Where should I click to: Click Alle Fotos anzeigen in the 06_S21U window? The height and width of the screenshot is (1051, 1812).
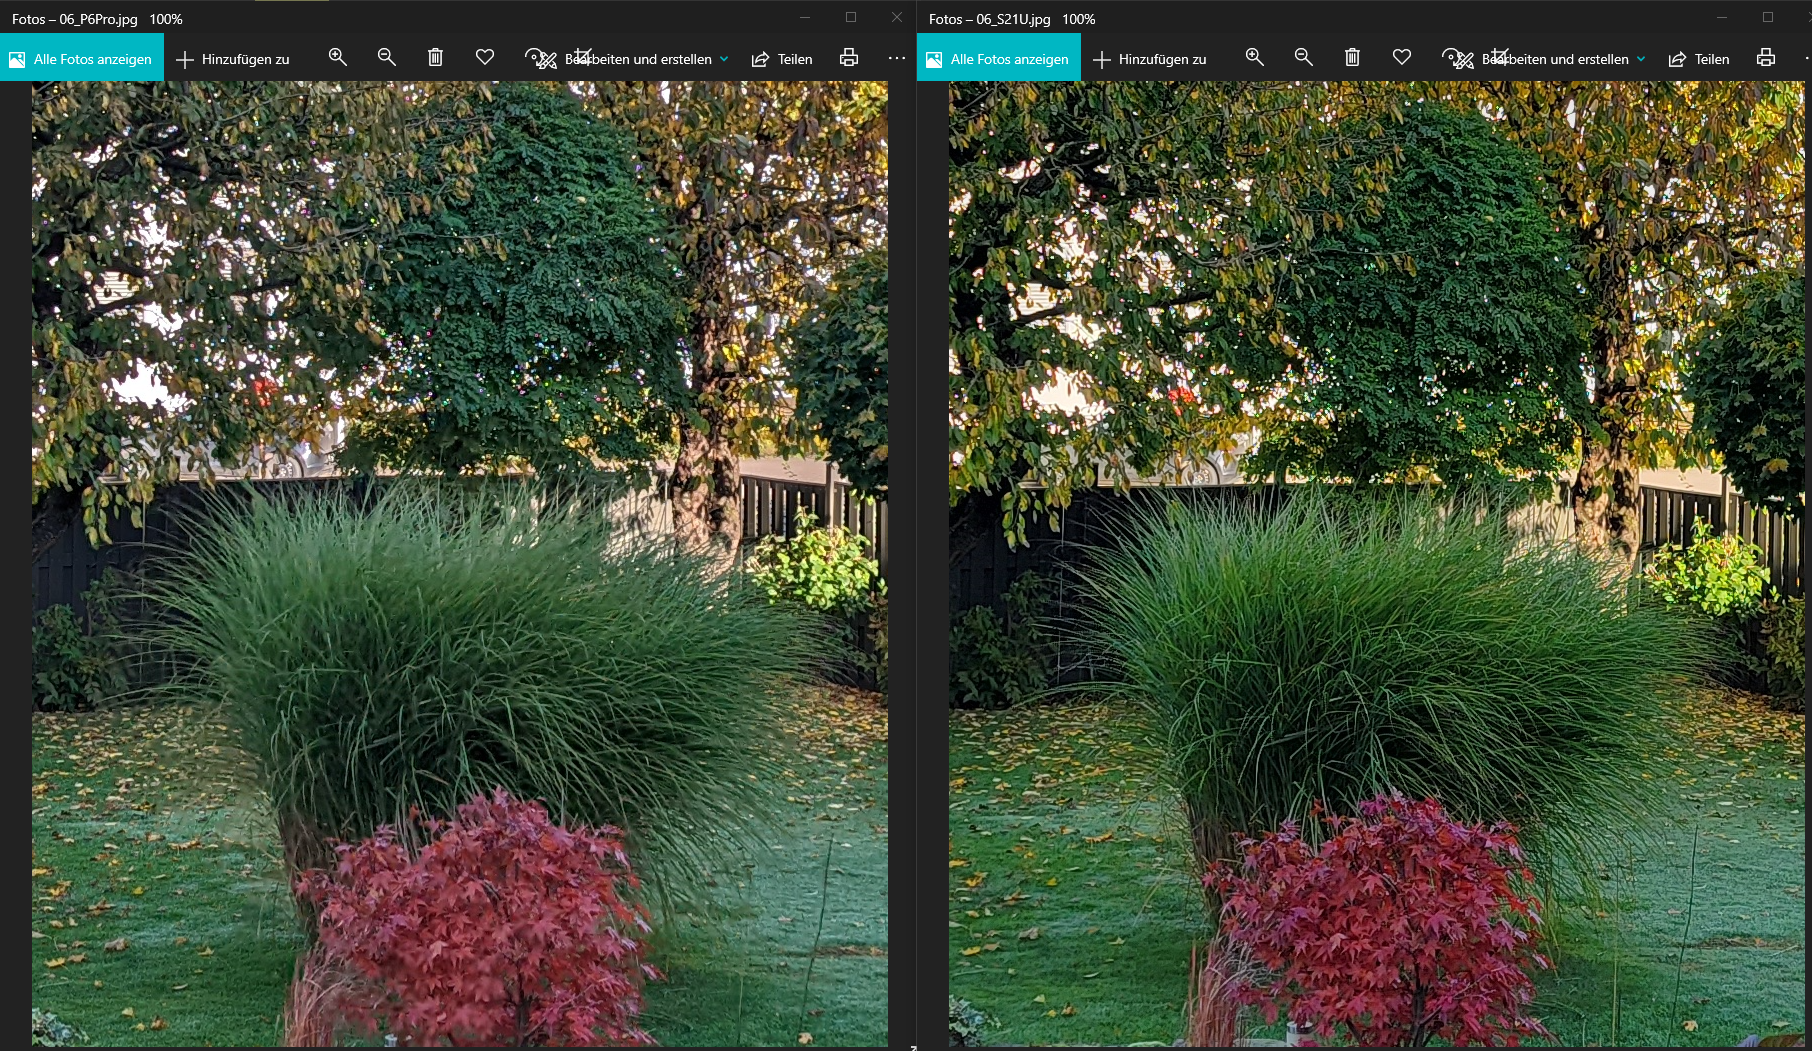pyautogui.click(x=999, y=59)
